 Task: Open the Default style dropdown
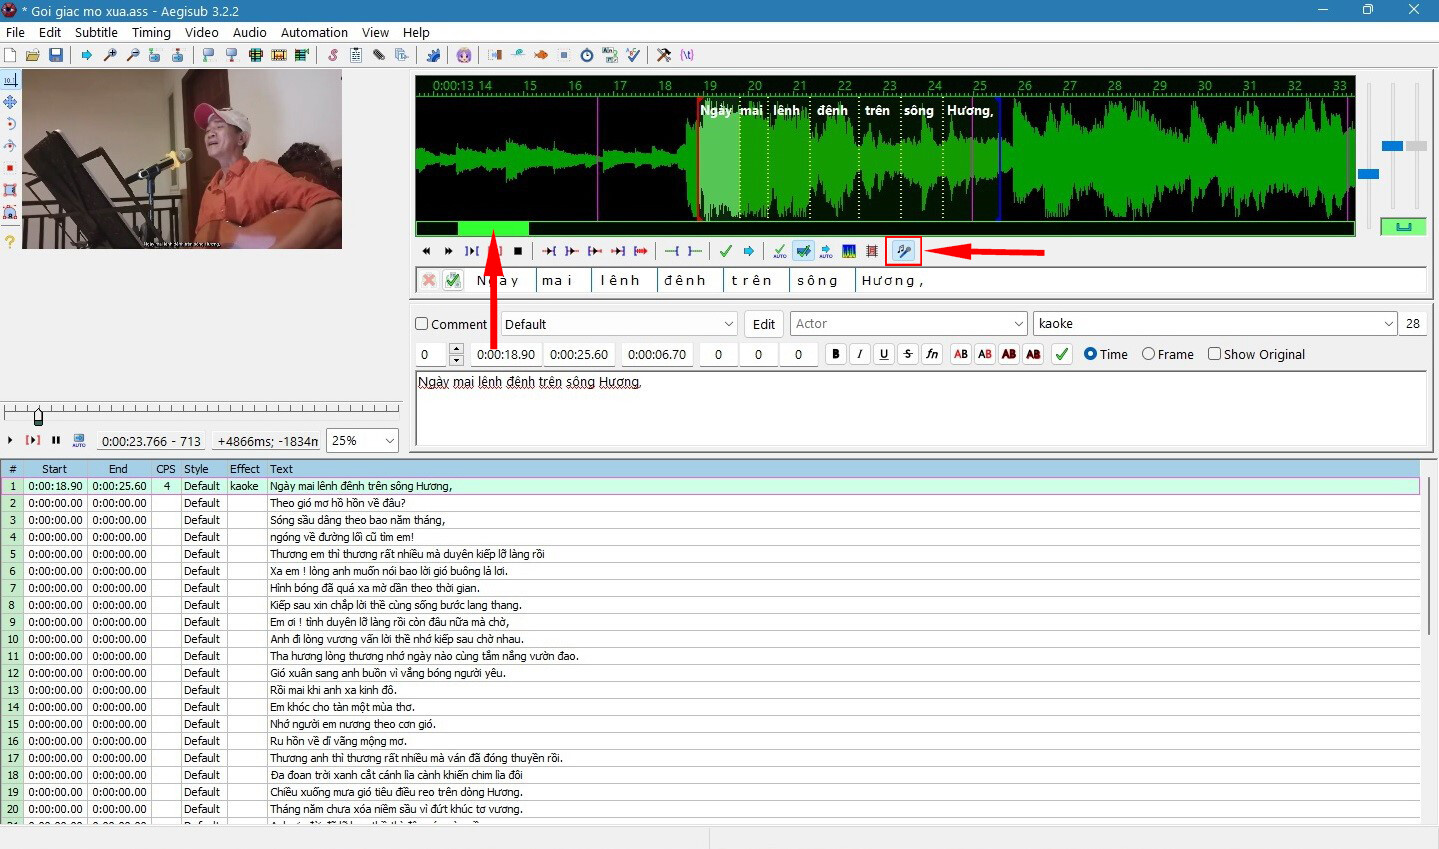point(620,324)
